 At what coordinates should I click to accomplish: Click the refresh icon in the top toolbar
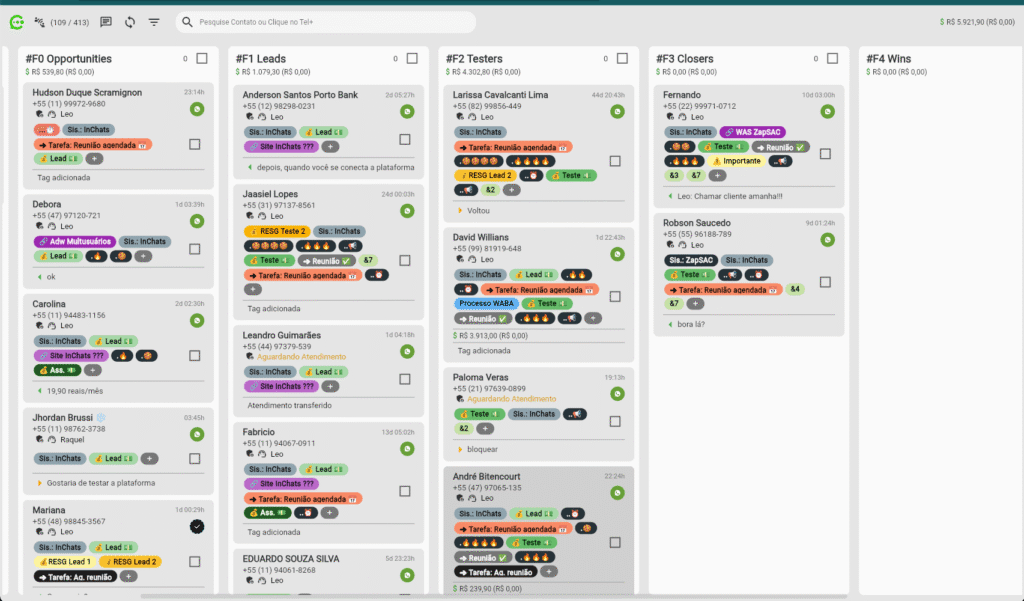tap(130, 21)
